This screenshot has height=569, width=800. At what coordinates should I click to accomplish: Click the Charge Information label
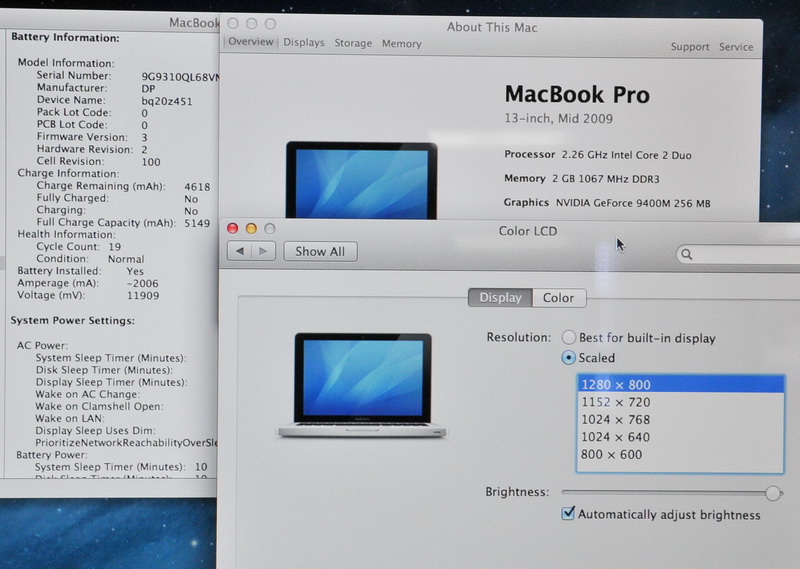pyautogui.click(x=68, y=173)
